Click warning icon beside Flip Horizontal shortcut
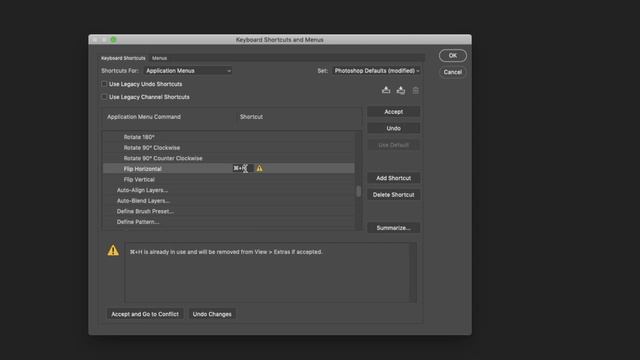 point(260,168)
